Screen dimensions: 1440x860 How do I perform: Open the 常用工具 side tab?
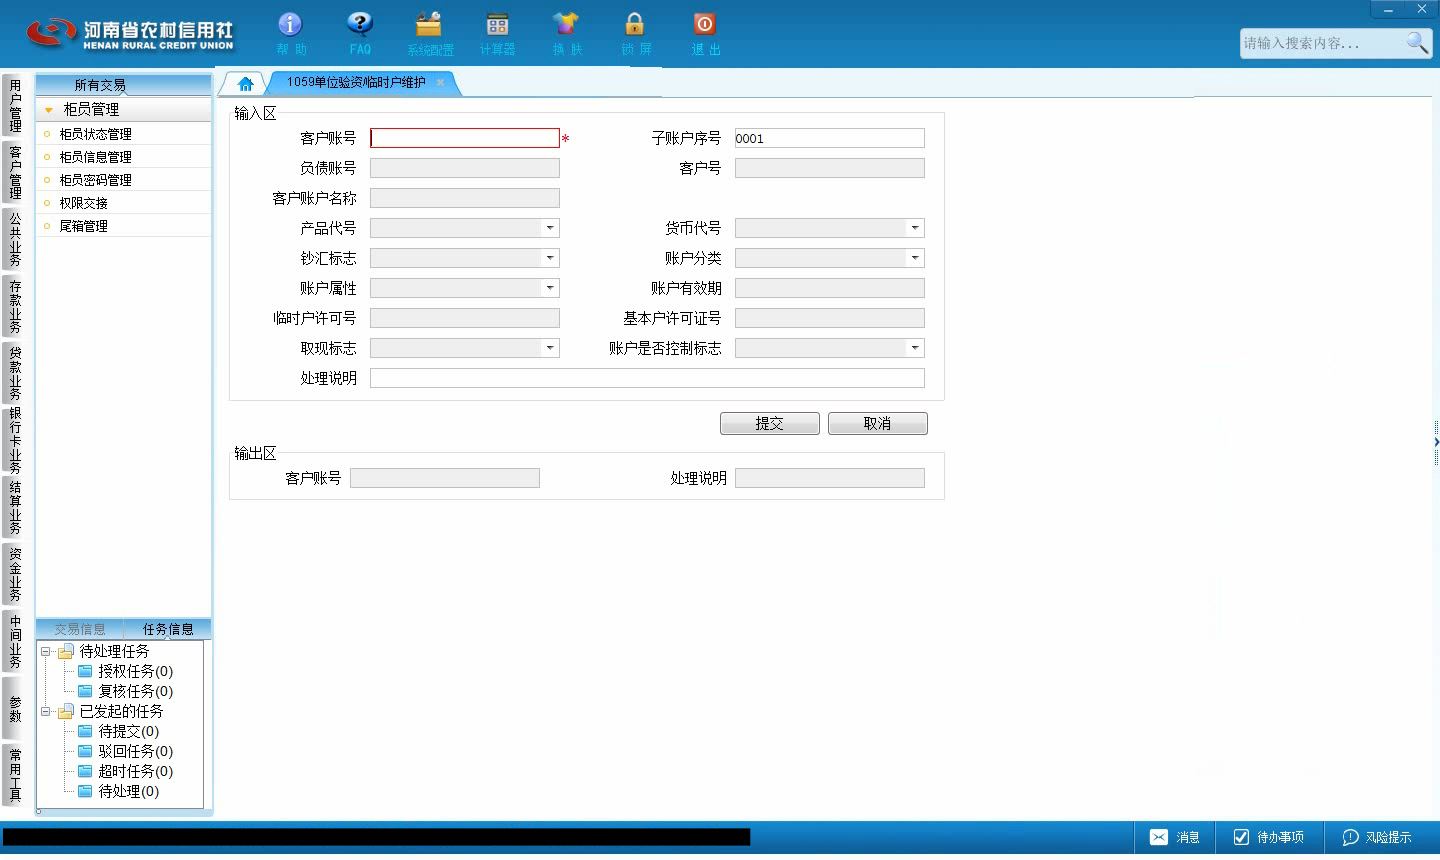[14, 775]
